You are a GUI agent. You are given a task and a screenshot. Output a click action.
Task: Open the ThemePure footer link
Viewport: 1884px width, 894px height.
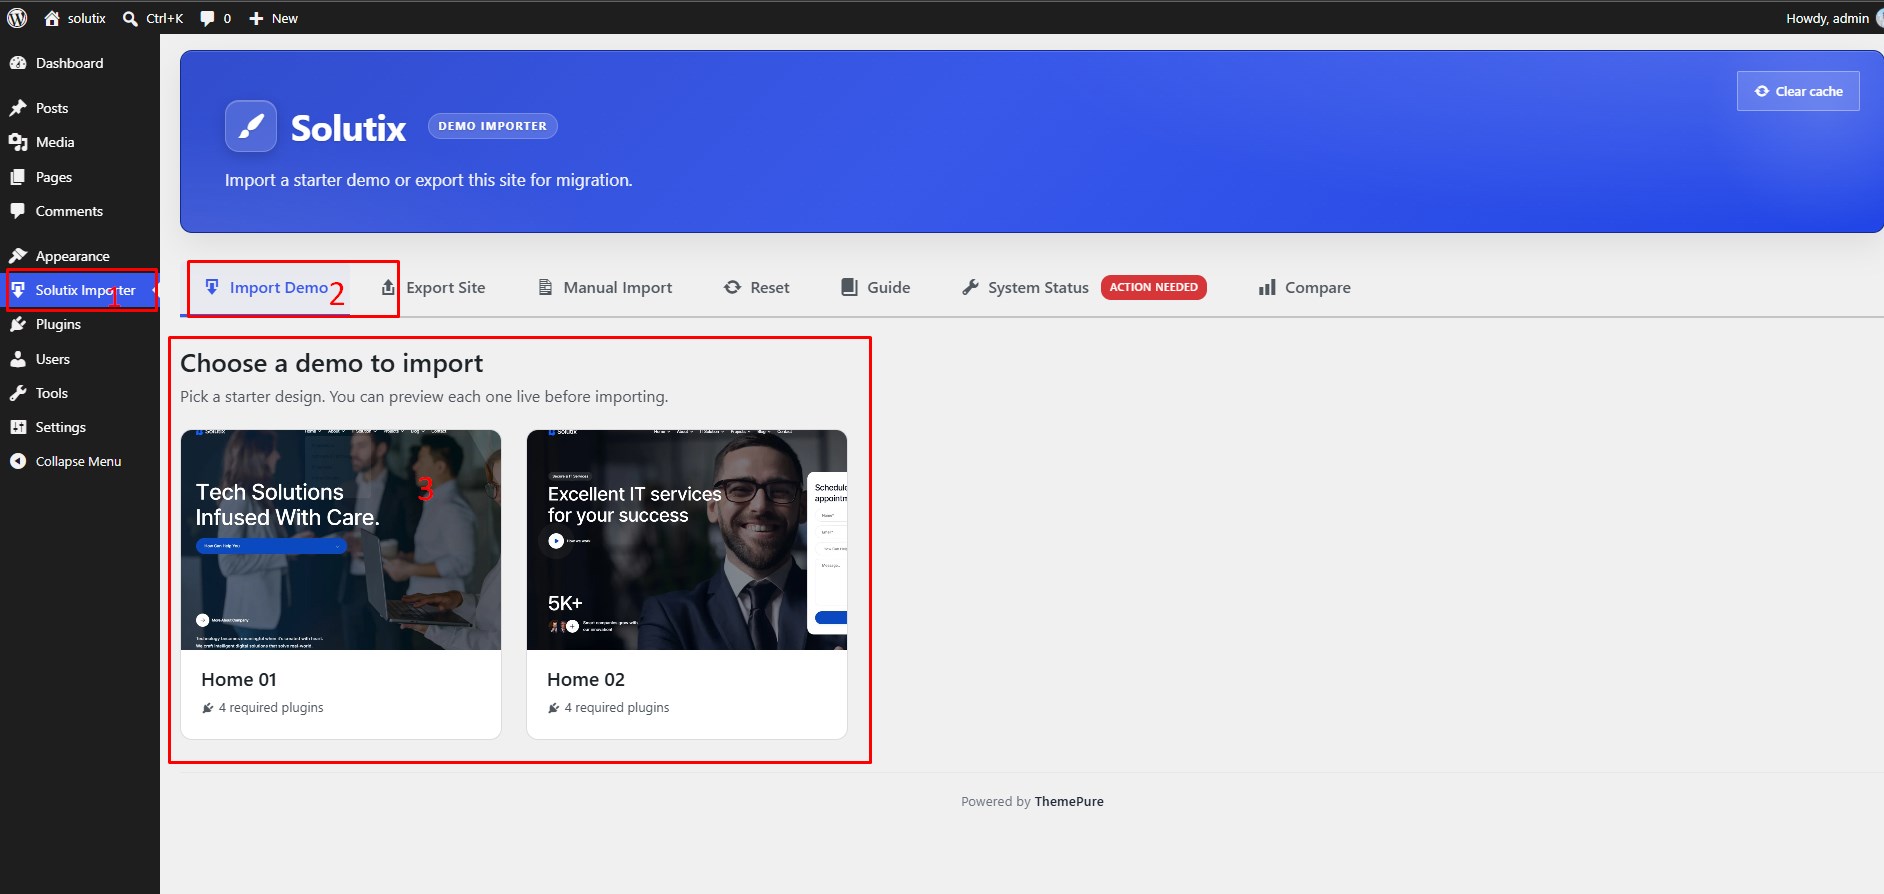[1069, 802]
